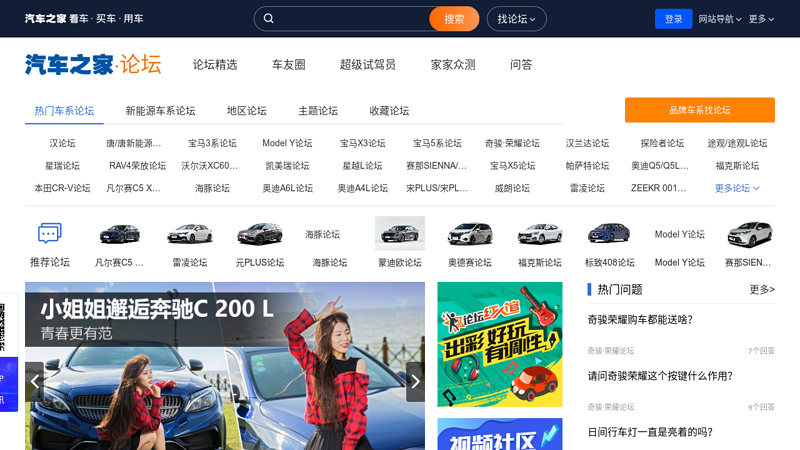Open 汉论坛 link
The height and width of the screenshot is (450, 800).
(62, 143)
